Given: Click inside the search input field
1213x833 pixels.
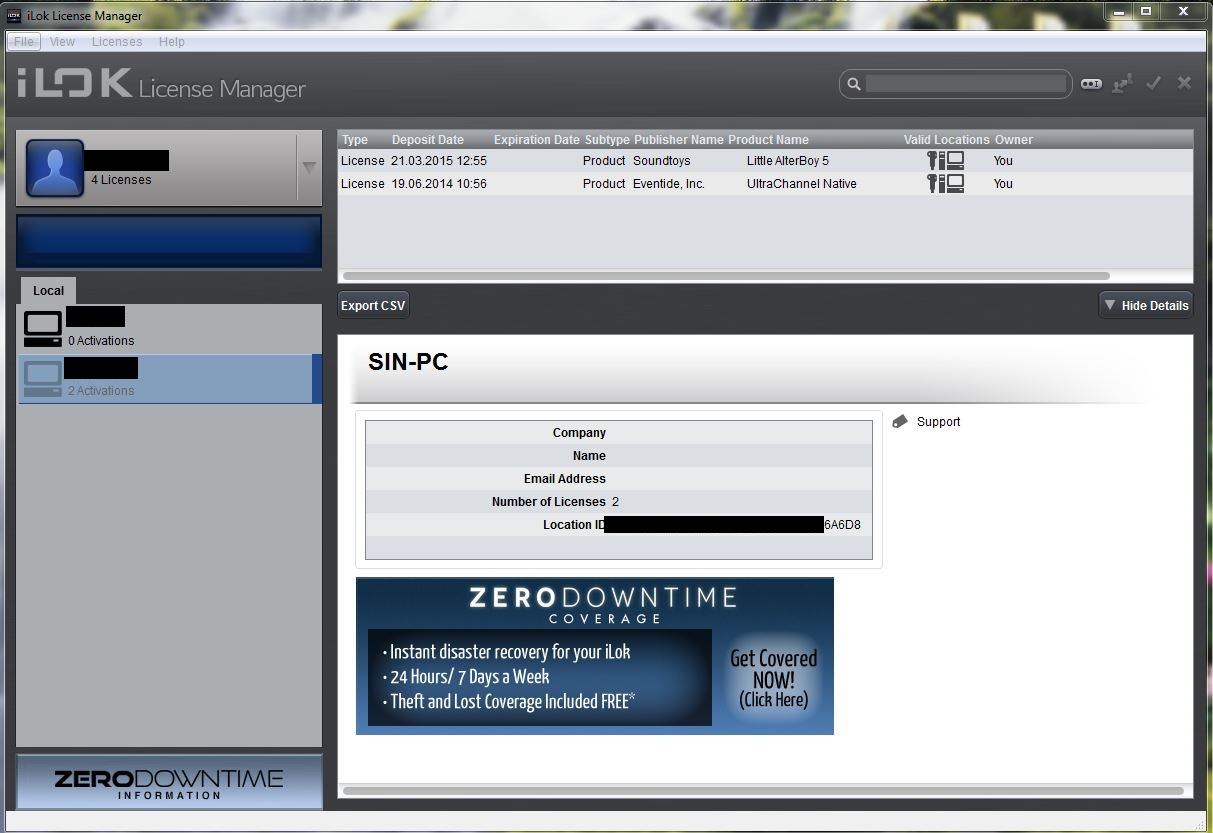Looking at the screenshot, I should coord(966,85).
